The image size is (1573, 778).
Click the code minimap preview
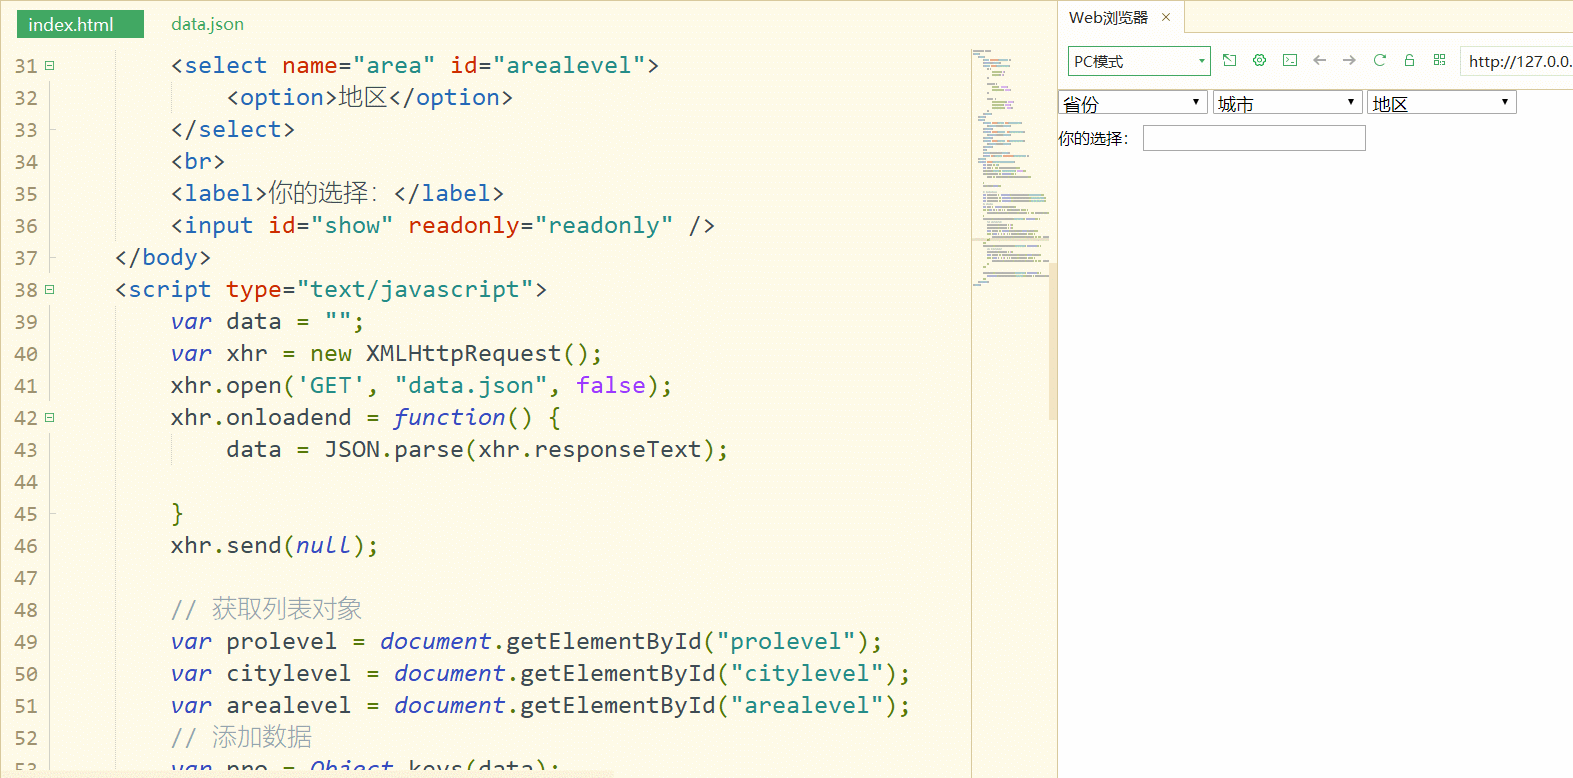point(1010,167)
